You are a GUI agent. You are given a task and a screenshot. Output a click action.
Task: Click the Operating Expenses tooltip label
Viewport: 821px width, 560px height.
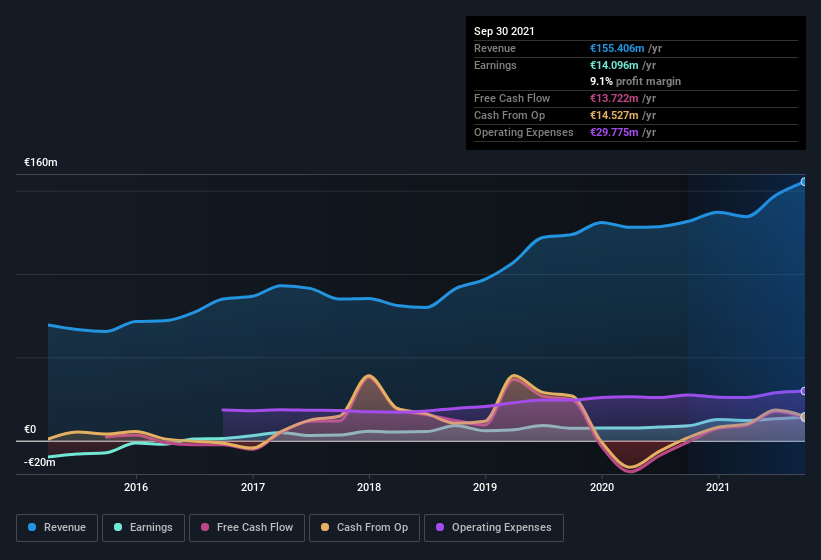524,132
